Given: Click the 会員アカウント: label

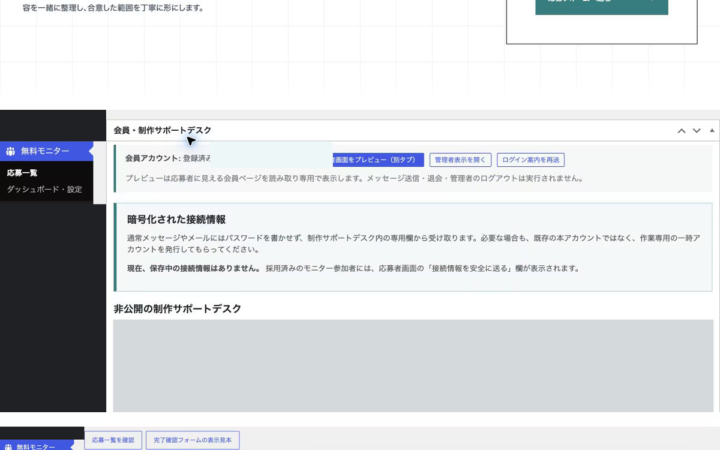Looking at the screenshot, I should (x=153, y=158).
